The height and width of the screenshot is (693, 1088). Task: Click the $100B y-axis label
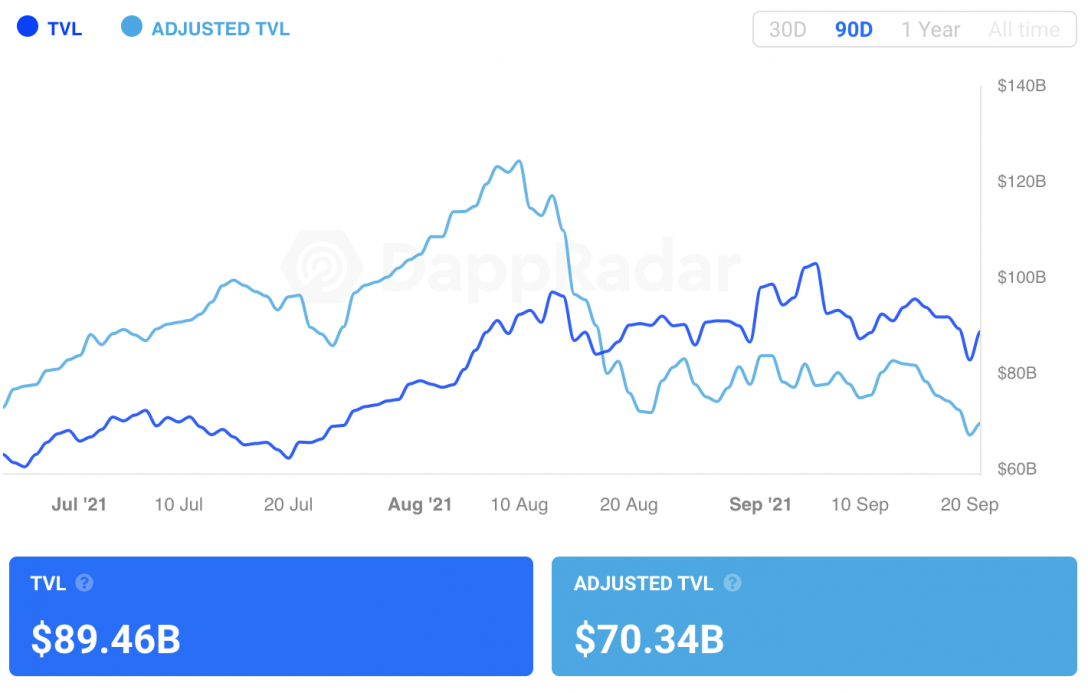coord(1021,277)
